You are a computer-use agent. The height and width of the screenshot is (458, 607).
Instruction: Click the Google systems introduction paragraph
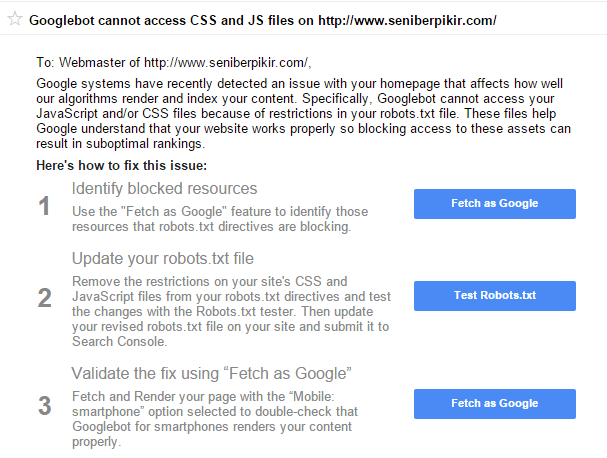(x=304, y=113)
